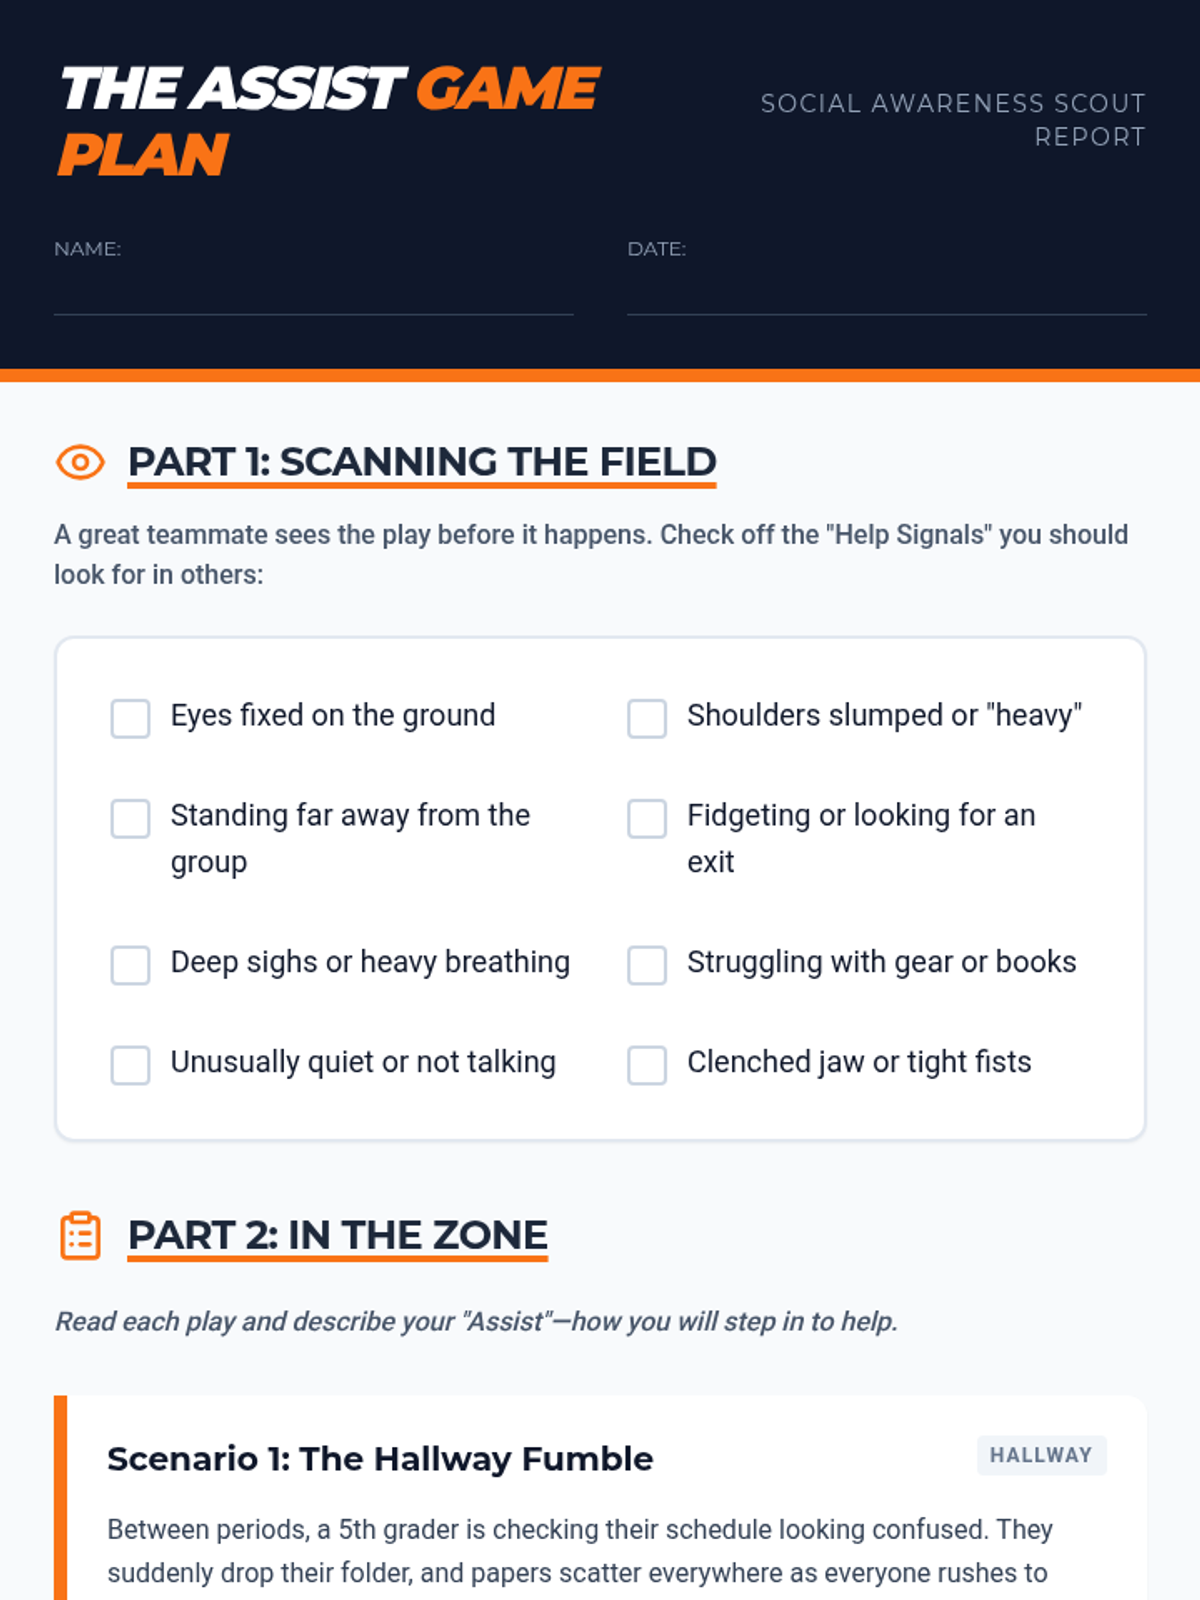Mark 'Fidgeting or looking for an exit' checkbox

click(647, 818)
